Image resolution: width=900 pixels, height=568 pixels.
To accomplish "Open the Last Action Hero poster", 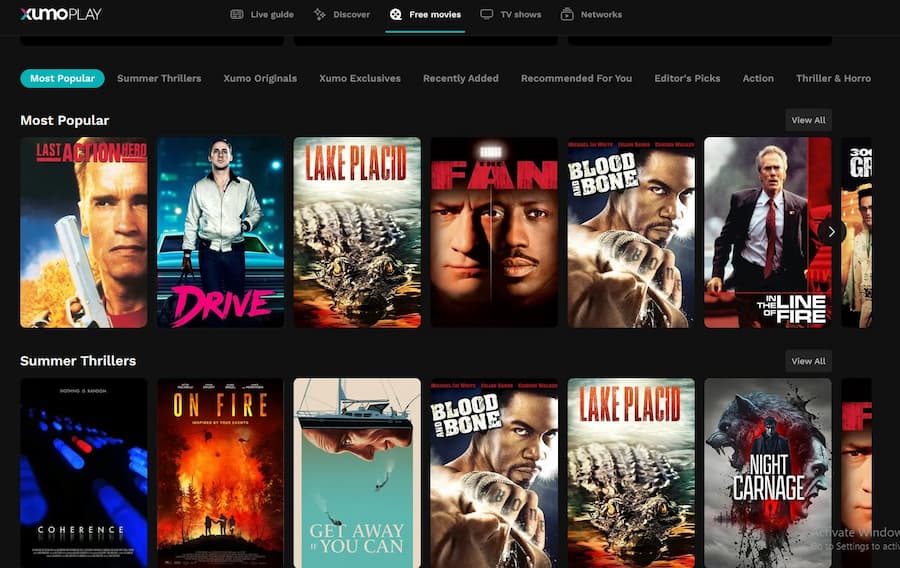I will pos(84,232).
